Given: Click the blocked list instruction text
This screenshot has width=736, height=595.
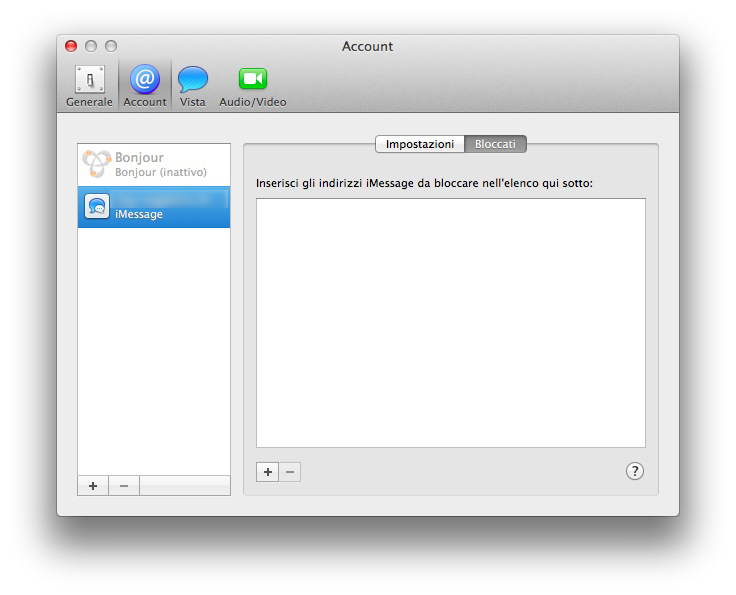Looking at the screenshot, I should 424,183.
